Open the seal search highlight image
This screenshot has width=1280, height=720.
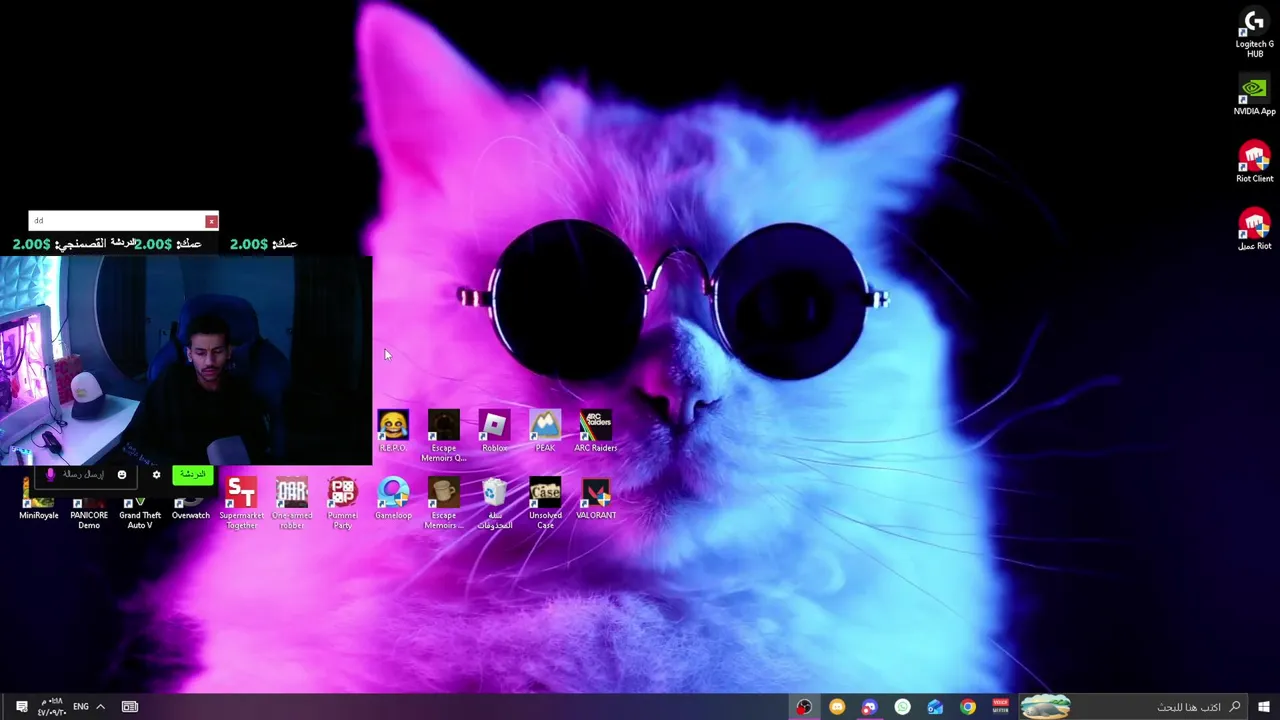click(1046, 707)
